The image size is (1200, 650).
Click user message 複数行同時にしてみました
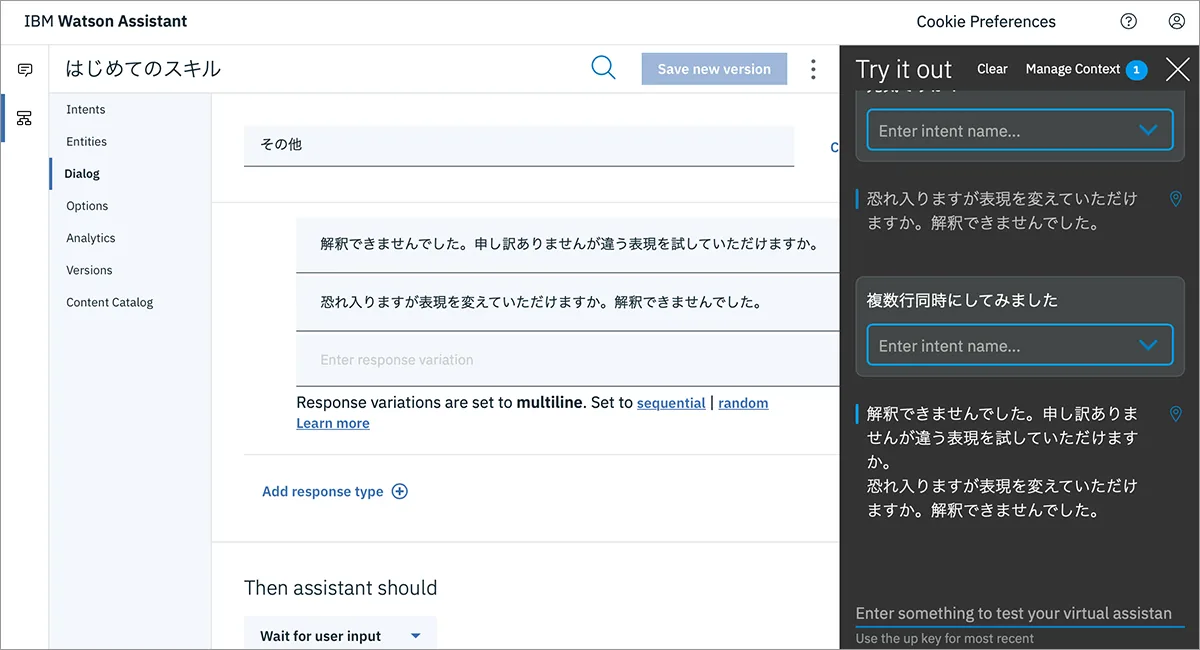(x=962, y=300)
